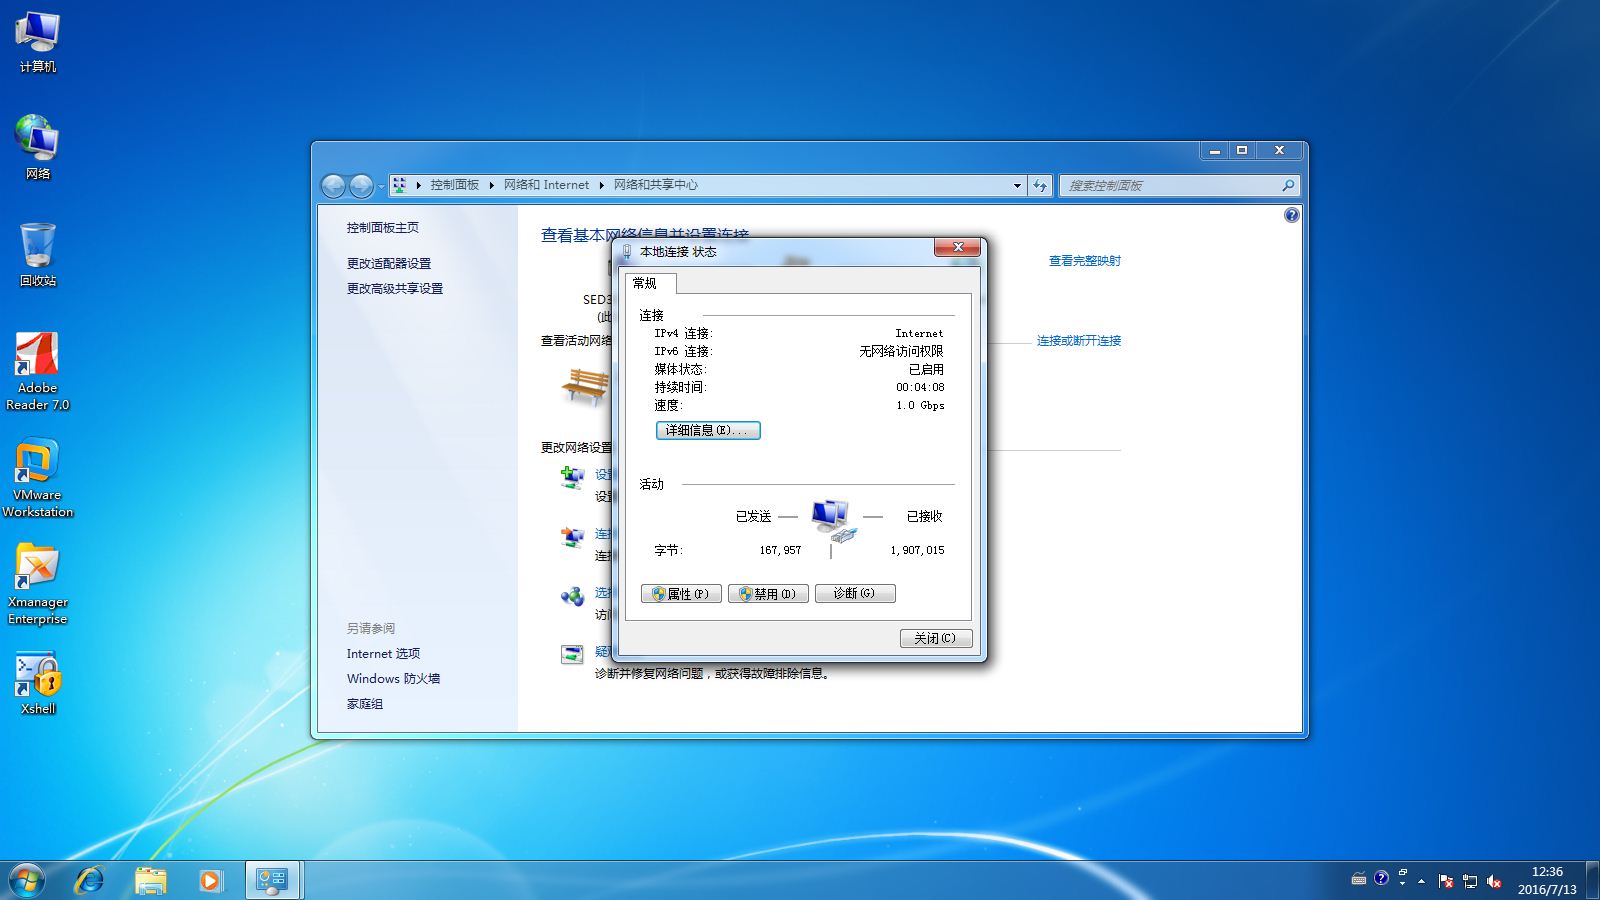
Task: Click the received bytes value 1,907,015
Action: 917,550
